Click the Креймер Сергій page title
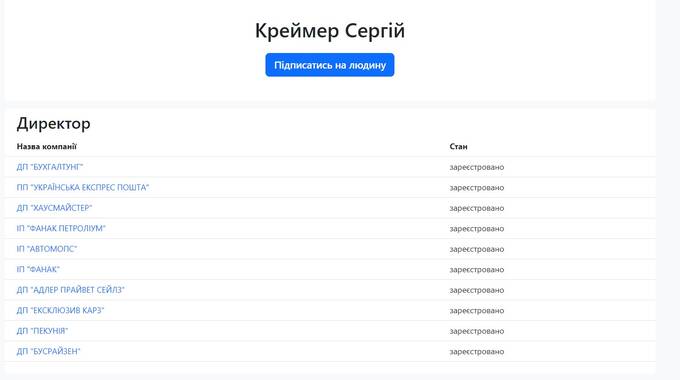The height and width of the screenshot is (380, 680). coord(330,31)
